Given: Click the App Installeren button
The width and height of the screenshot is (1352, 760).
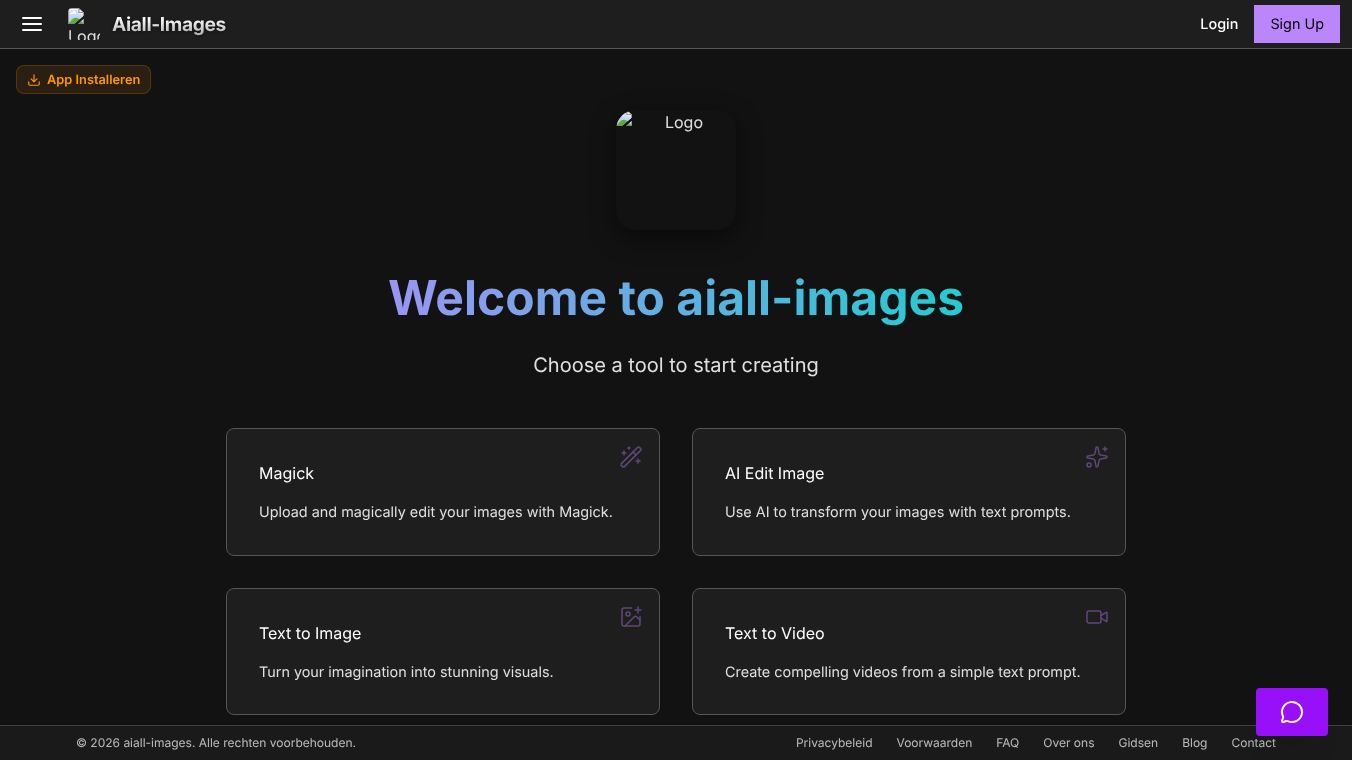Looking at the screenshot, I should click(x=83, y=79).
